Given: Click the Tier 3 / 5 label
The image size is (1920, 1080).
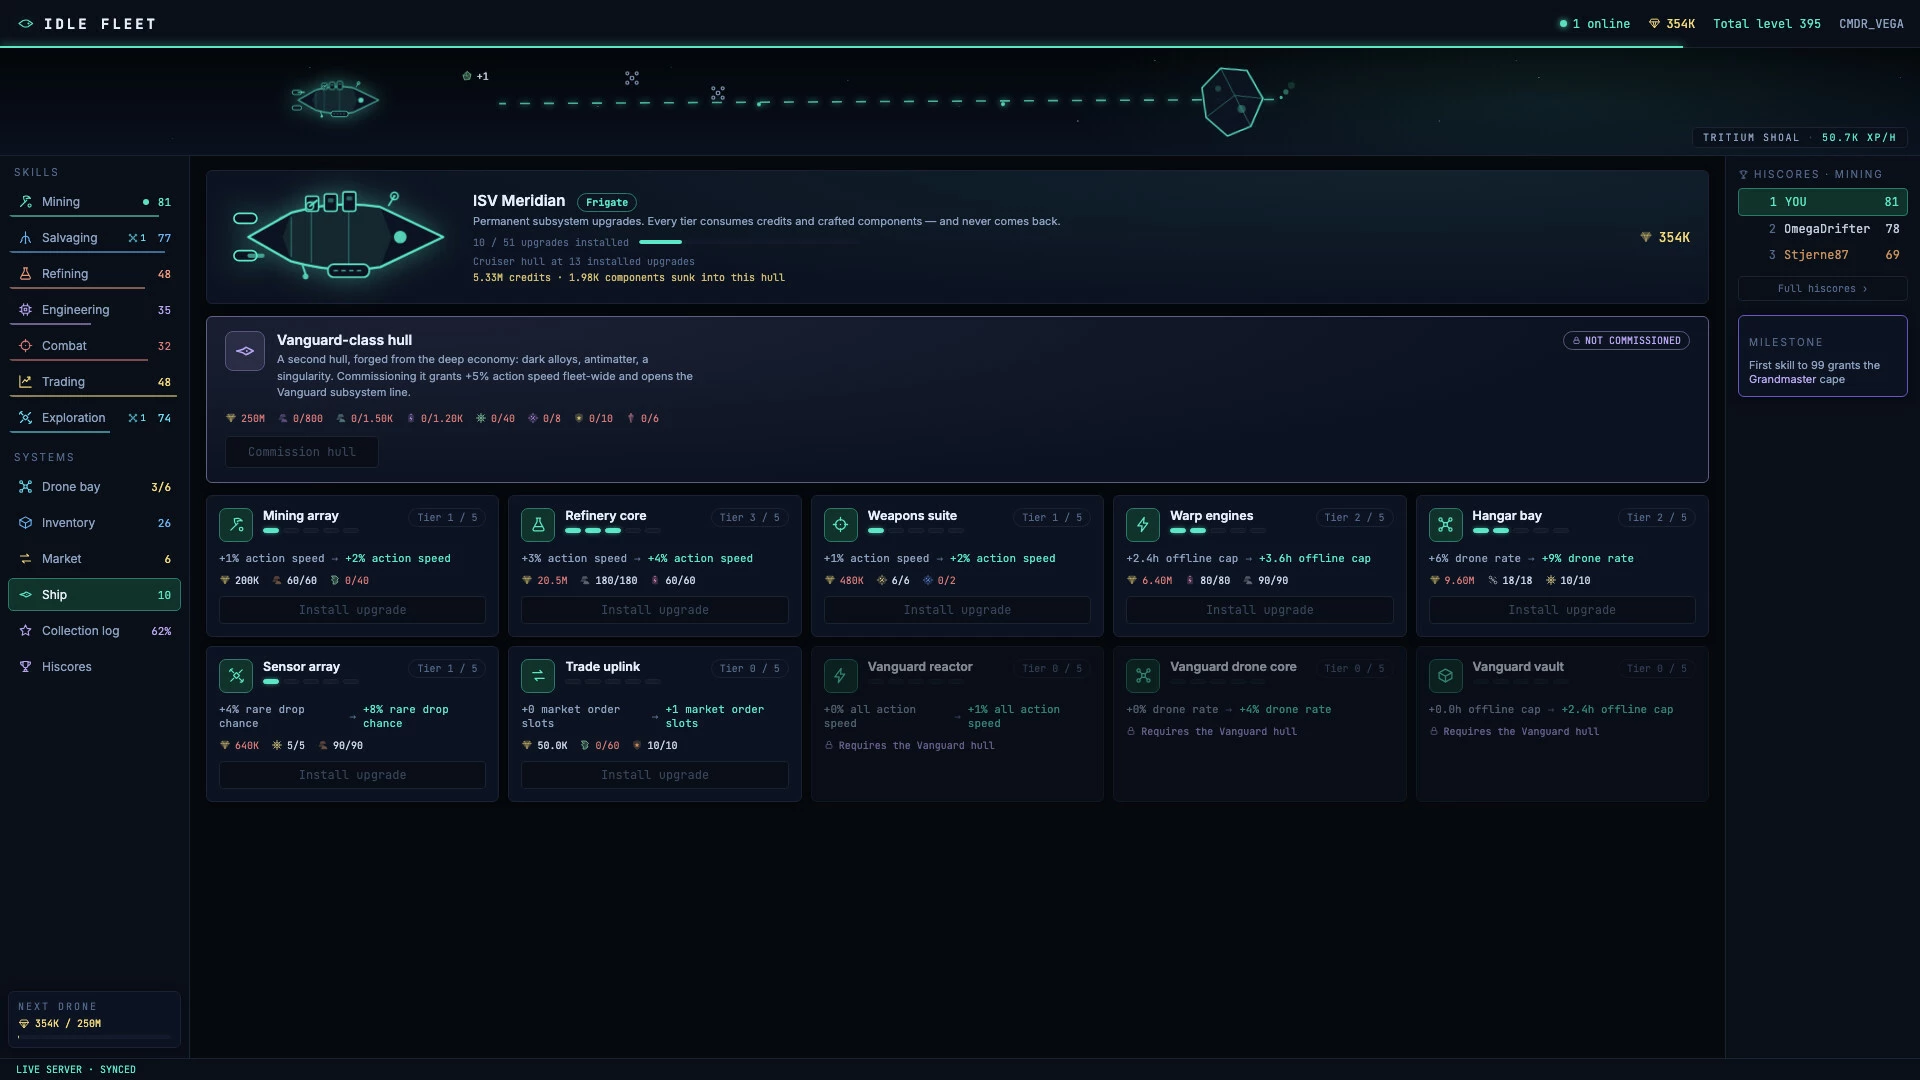Looking at the screenshot, I should click(x=749, y=518).
